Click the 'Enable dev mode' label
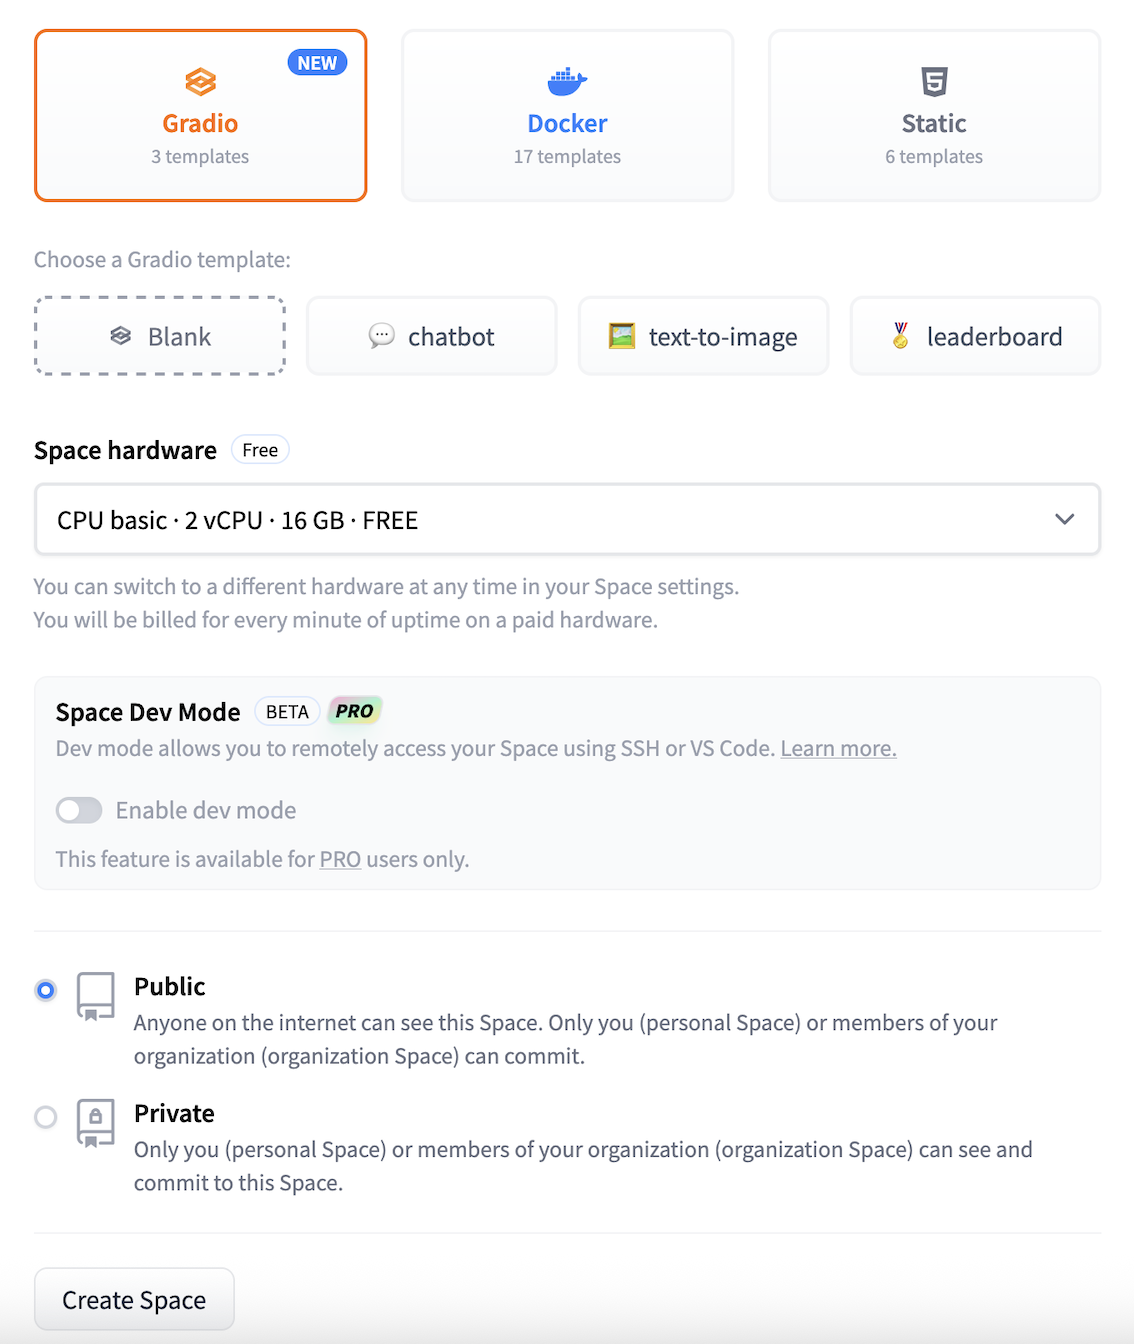1134x1344 pixels. point(206,810)
